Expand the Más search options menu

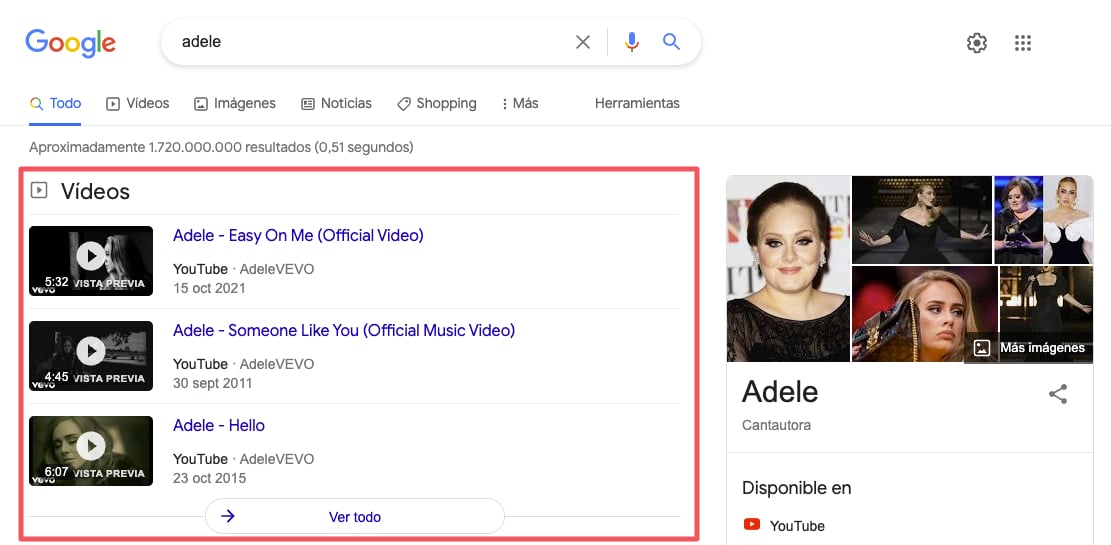pos(518,103)
